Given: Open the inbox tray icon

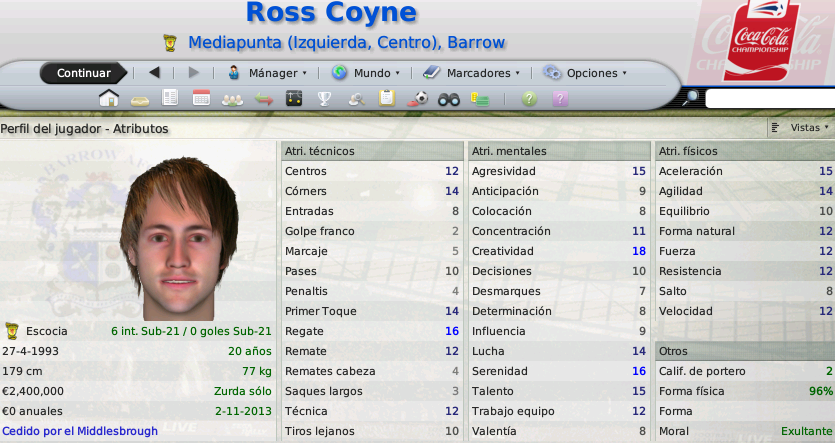Looking at the screenshot, I should click(x=140, y=100).
